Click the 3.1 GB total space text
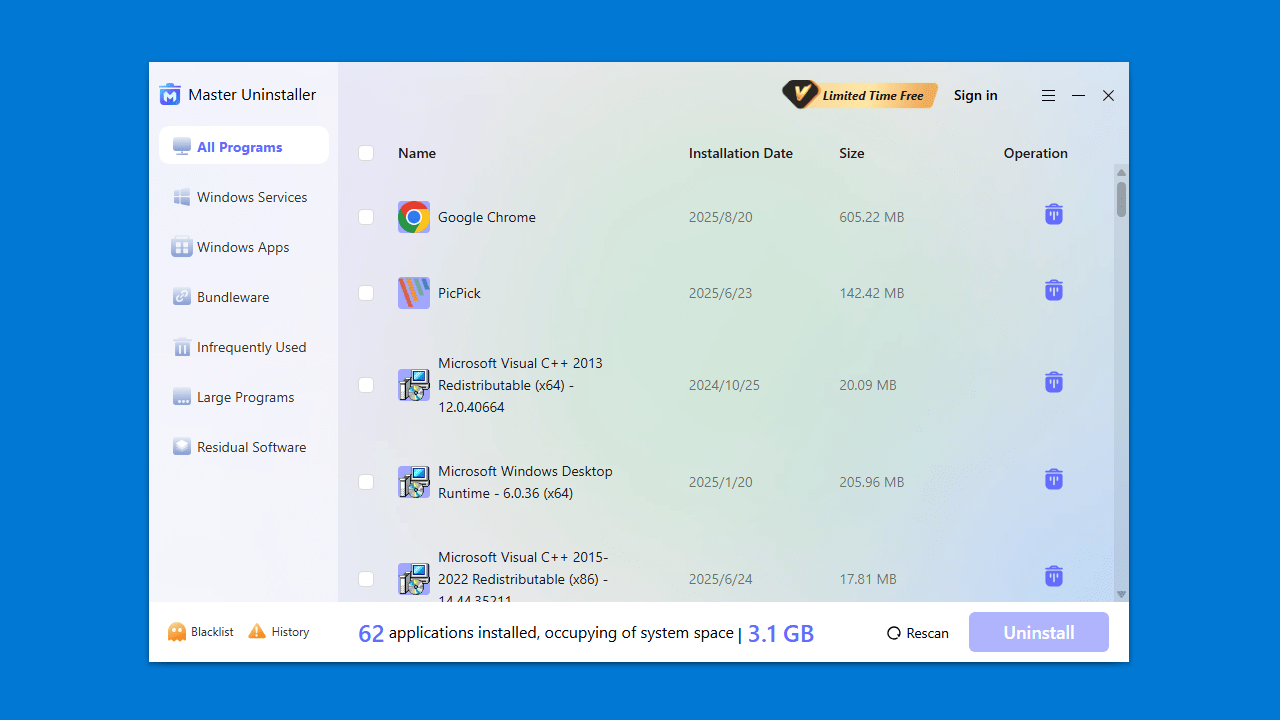1280x720 pixels. coord(781,633)
